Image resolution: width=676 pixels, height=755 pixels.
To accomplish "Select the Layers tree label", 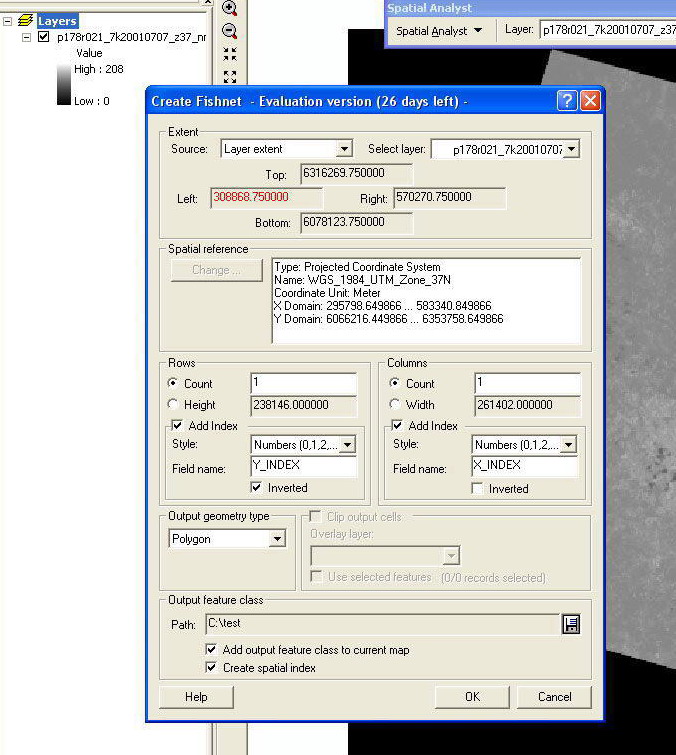I will (x=57, y=21).
